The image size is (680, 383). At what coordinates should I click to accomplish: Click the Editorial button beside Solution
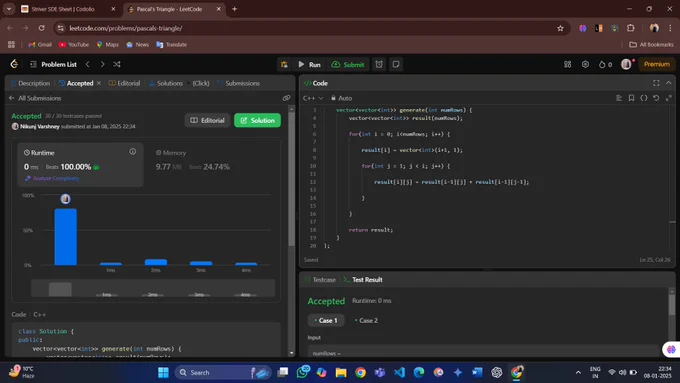[208, 120]
